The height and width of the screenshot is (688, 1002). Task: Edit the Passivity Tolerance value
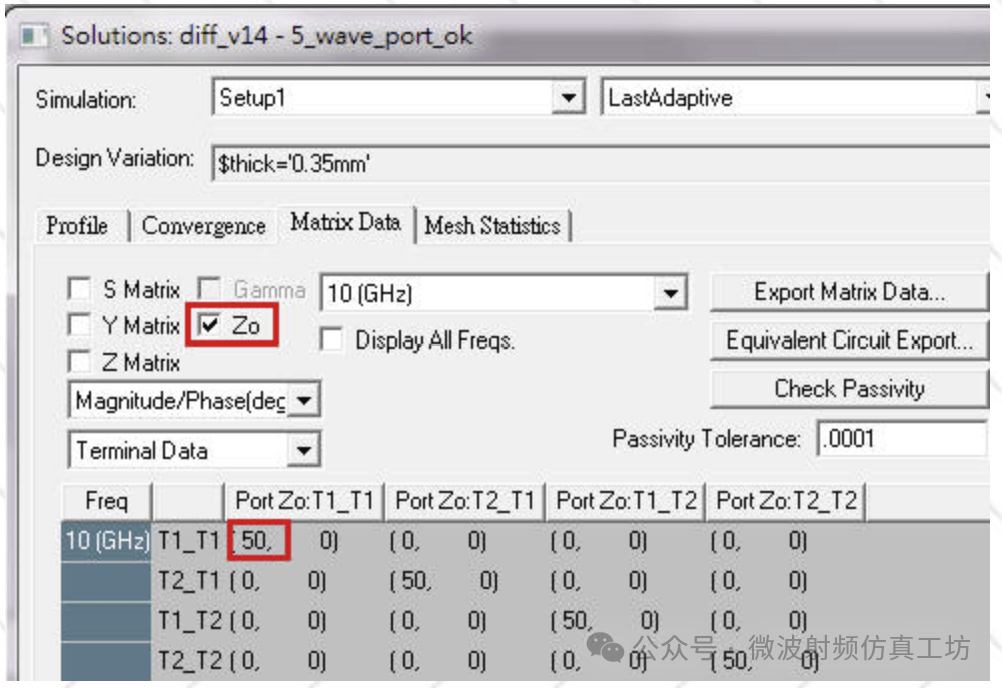[x=900, y=439]
